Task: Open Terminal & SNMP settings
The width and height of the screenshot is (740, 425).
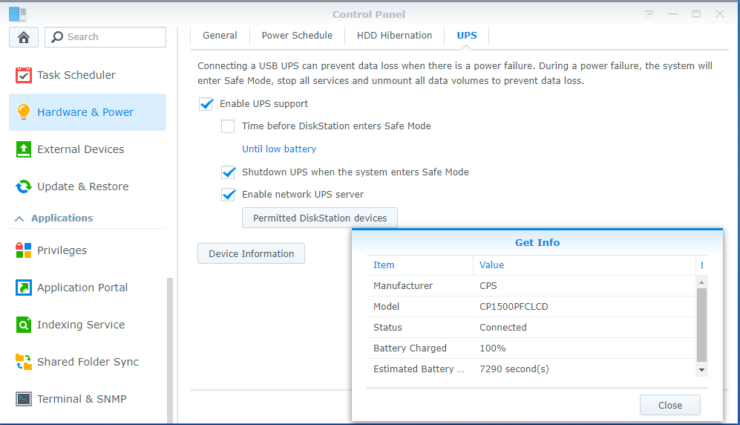Action: click(83, 398)
